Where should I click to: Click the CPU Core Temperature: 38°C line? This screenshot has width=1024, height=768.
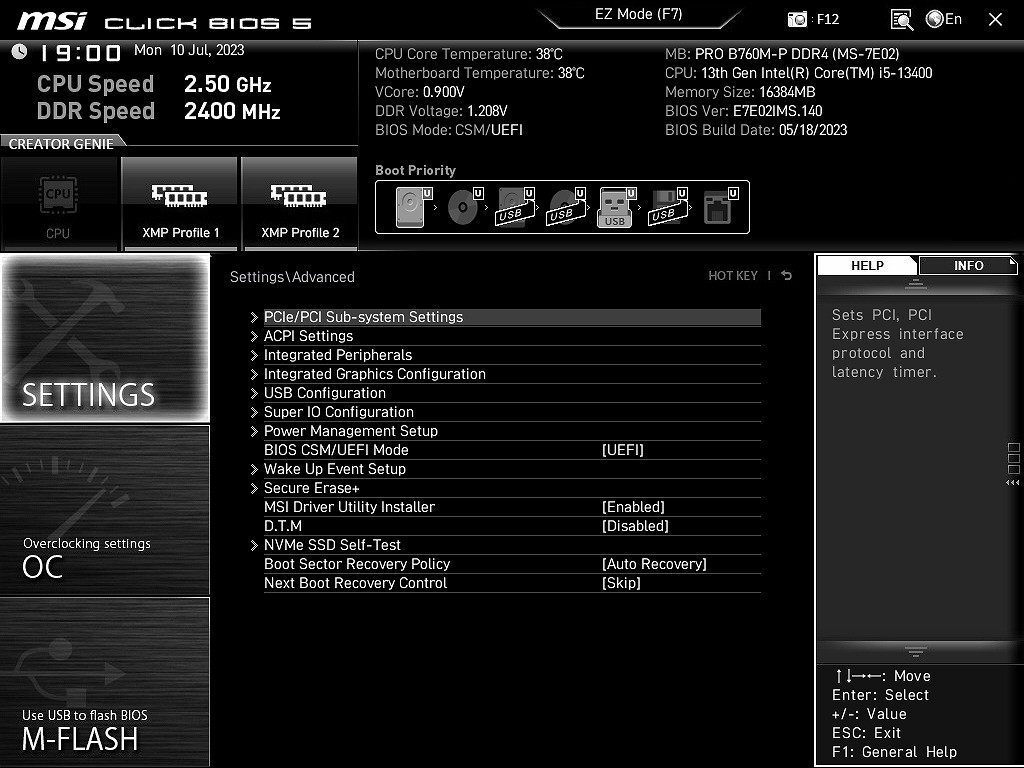pyautogui.click(x=469, y=54)
